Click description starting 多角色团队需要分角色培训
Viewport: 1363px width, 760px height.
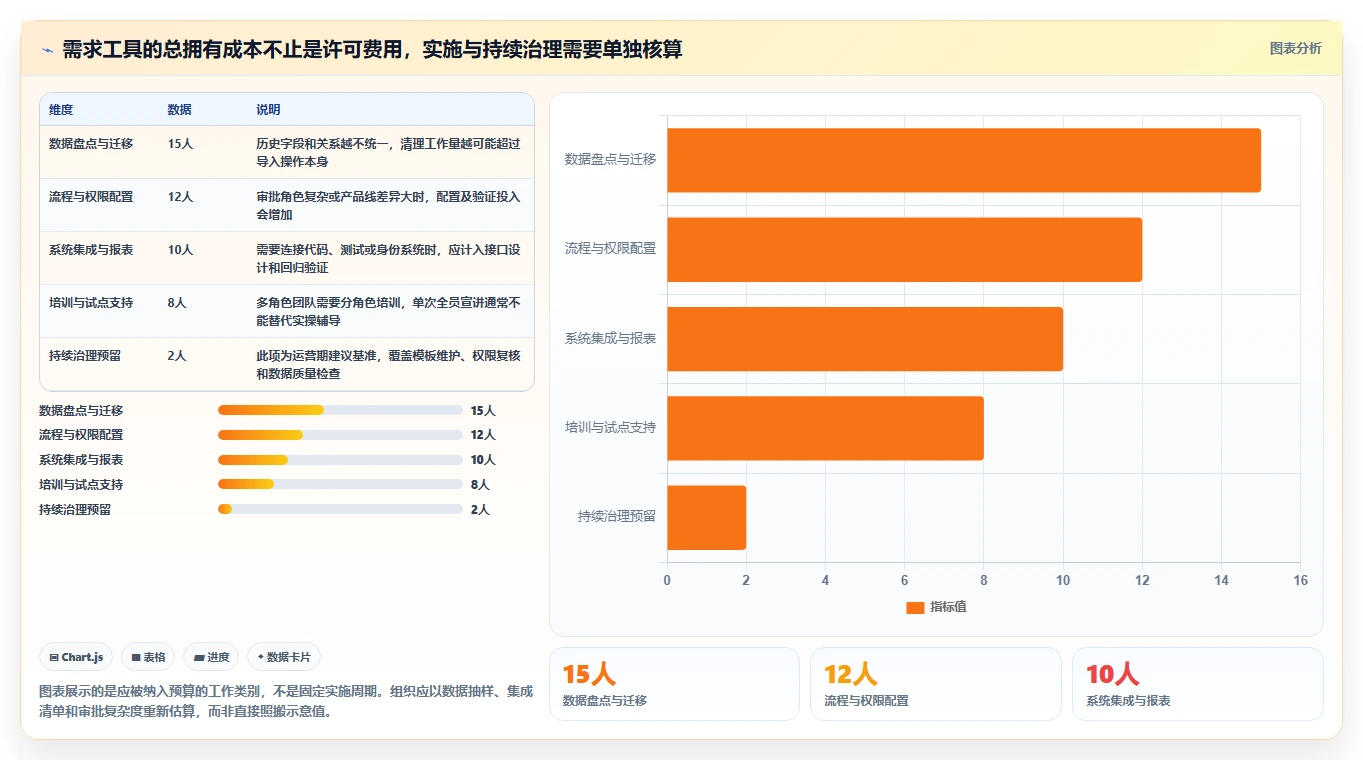[x=388, y=312]
